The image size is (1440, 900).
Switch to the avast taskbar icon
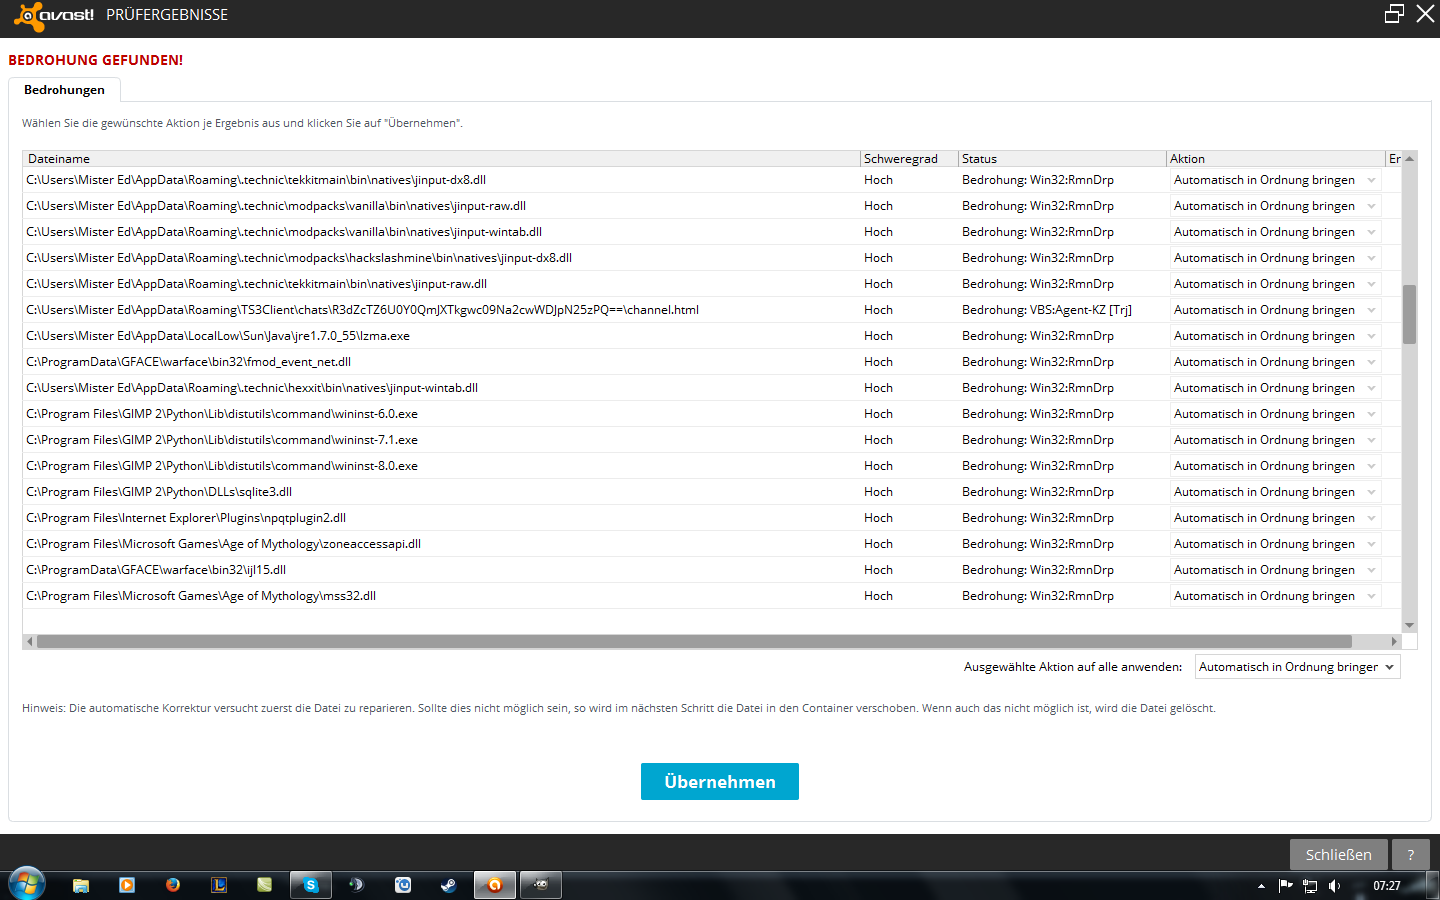pyautogui.click(x=495, y=885)
